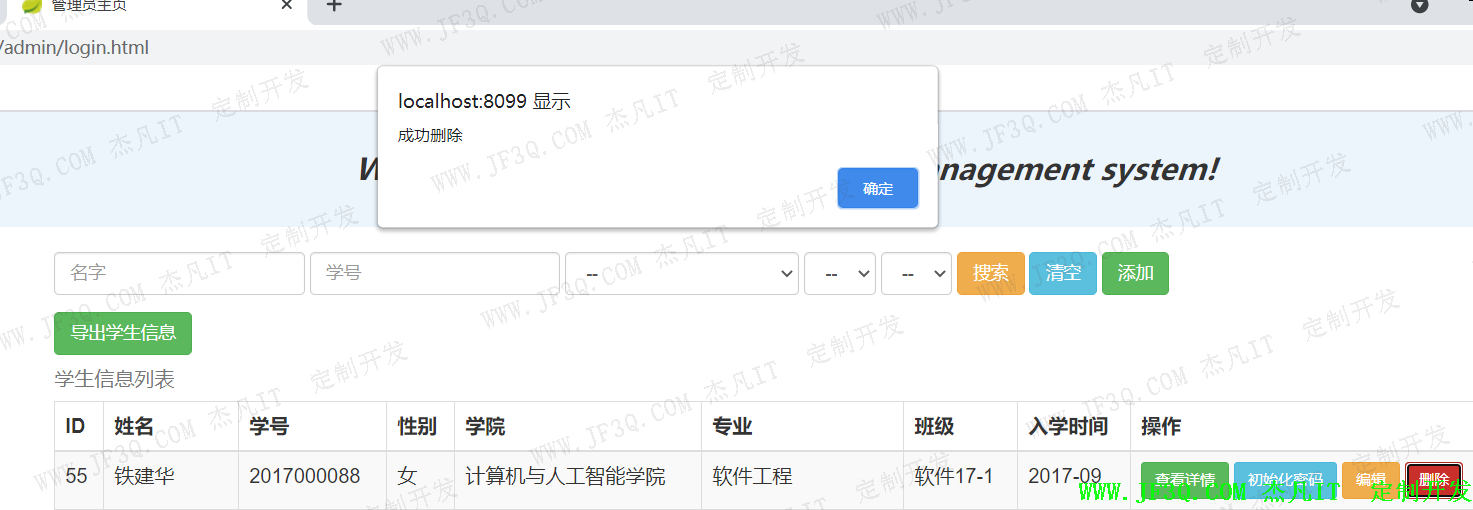Click the 确定 button in the alert dialog
Image resolution: width=1473 pixels, height=510 pixels.
click(x=877, y=188)
